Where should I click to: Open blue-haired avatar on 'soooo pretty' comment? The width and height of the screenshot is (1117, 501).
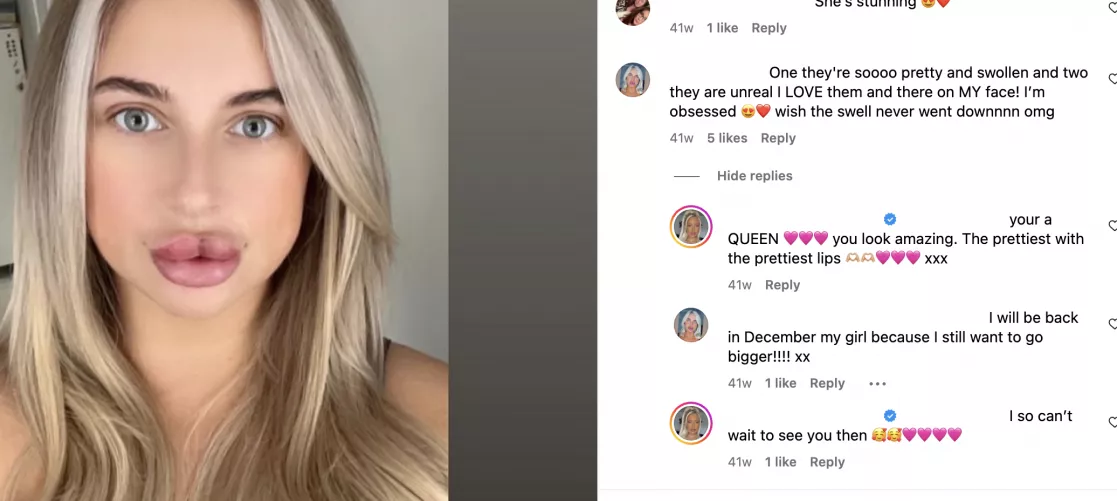click(x=633, y=80)
